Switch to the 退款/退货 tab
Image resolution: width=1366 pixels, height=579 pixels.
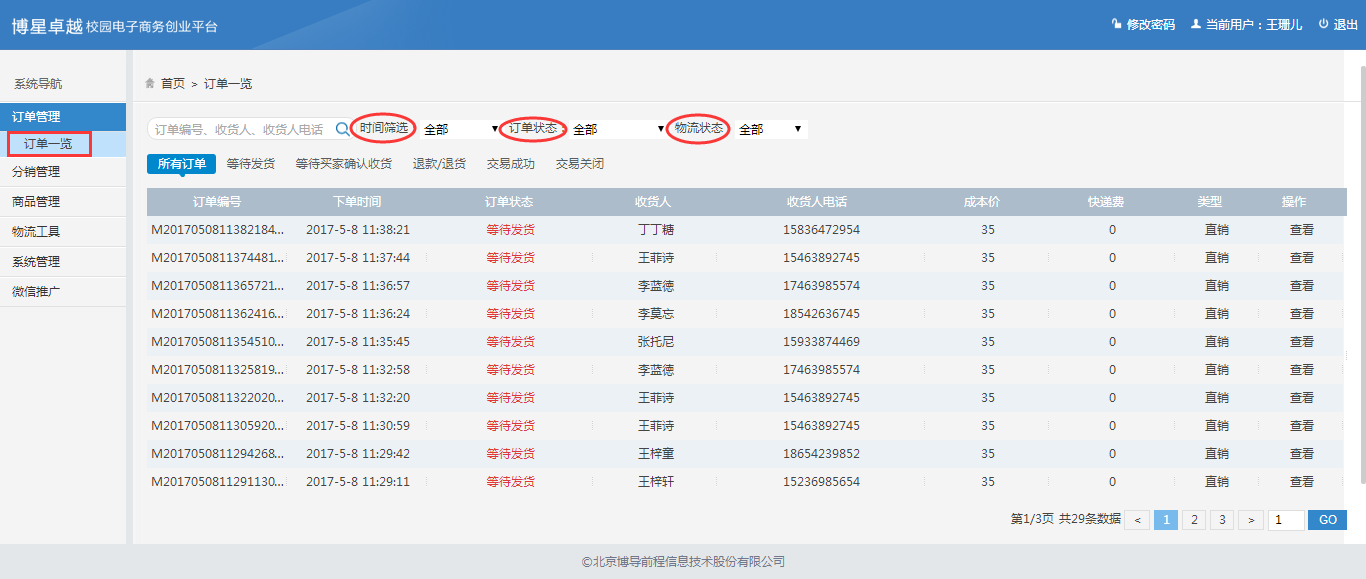coord(439,164)
